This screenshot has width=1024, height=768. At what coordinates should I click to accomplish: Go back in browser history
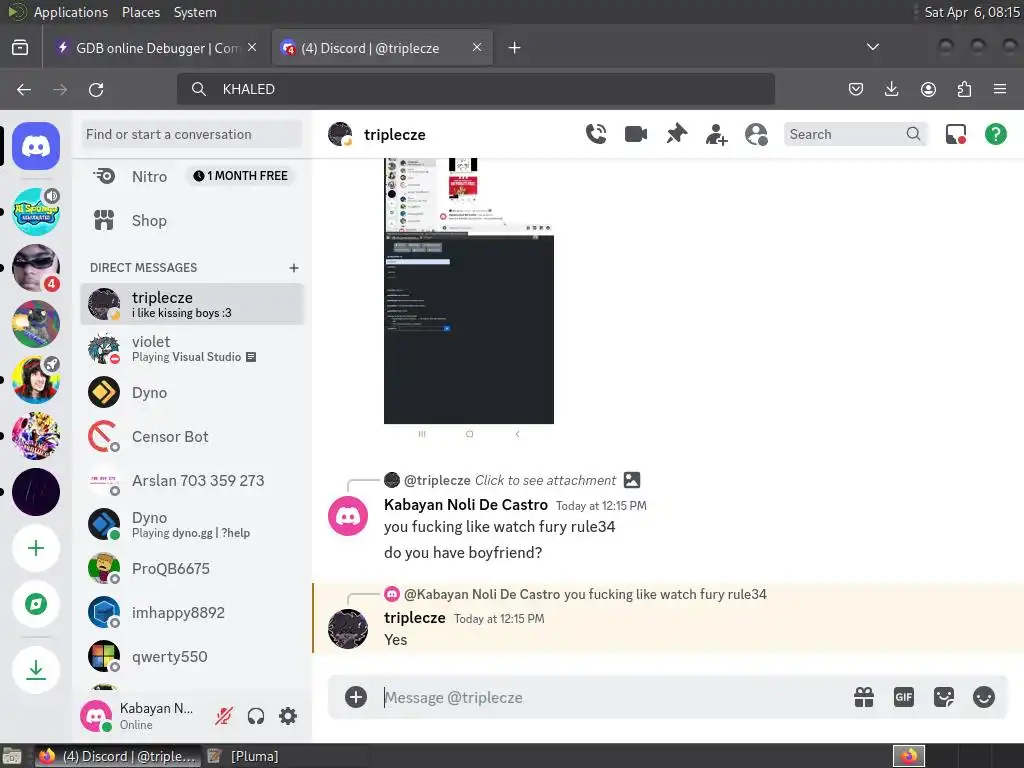click(24, 89)
